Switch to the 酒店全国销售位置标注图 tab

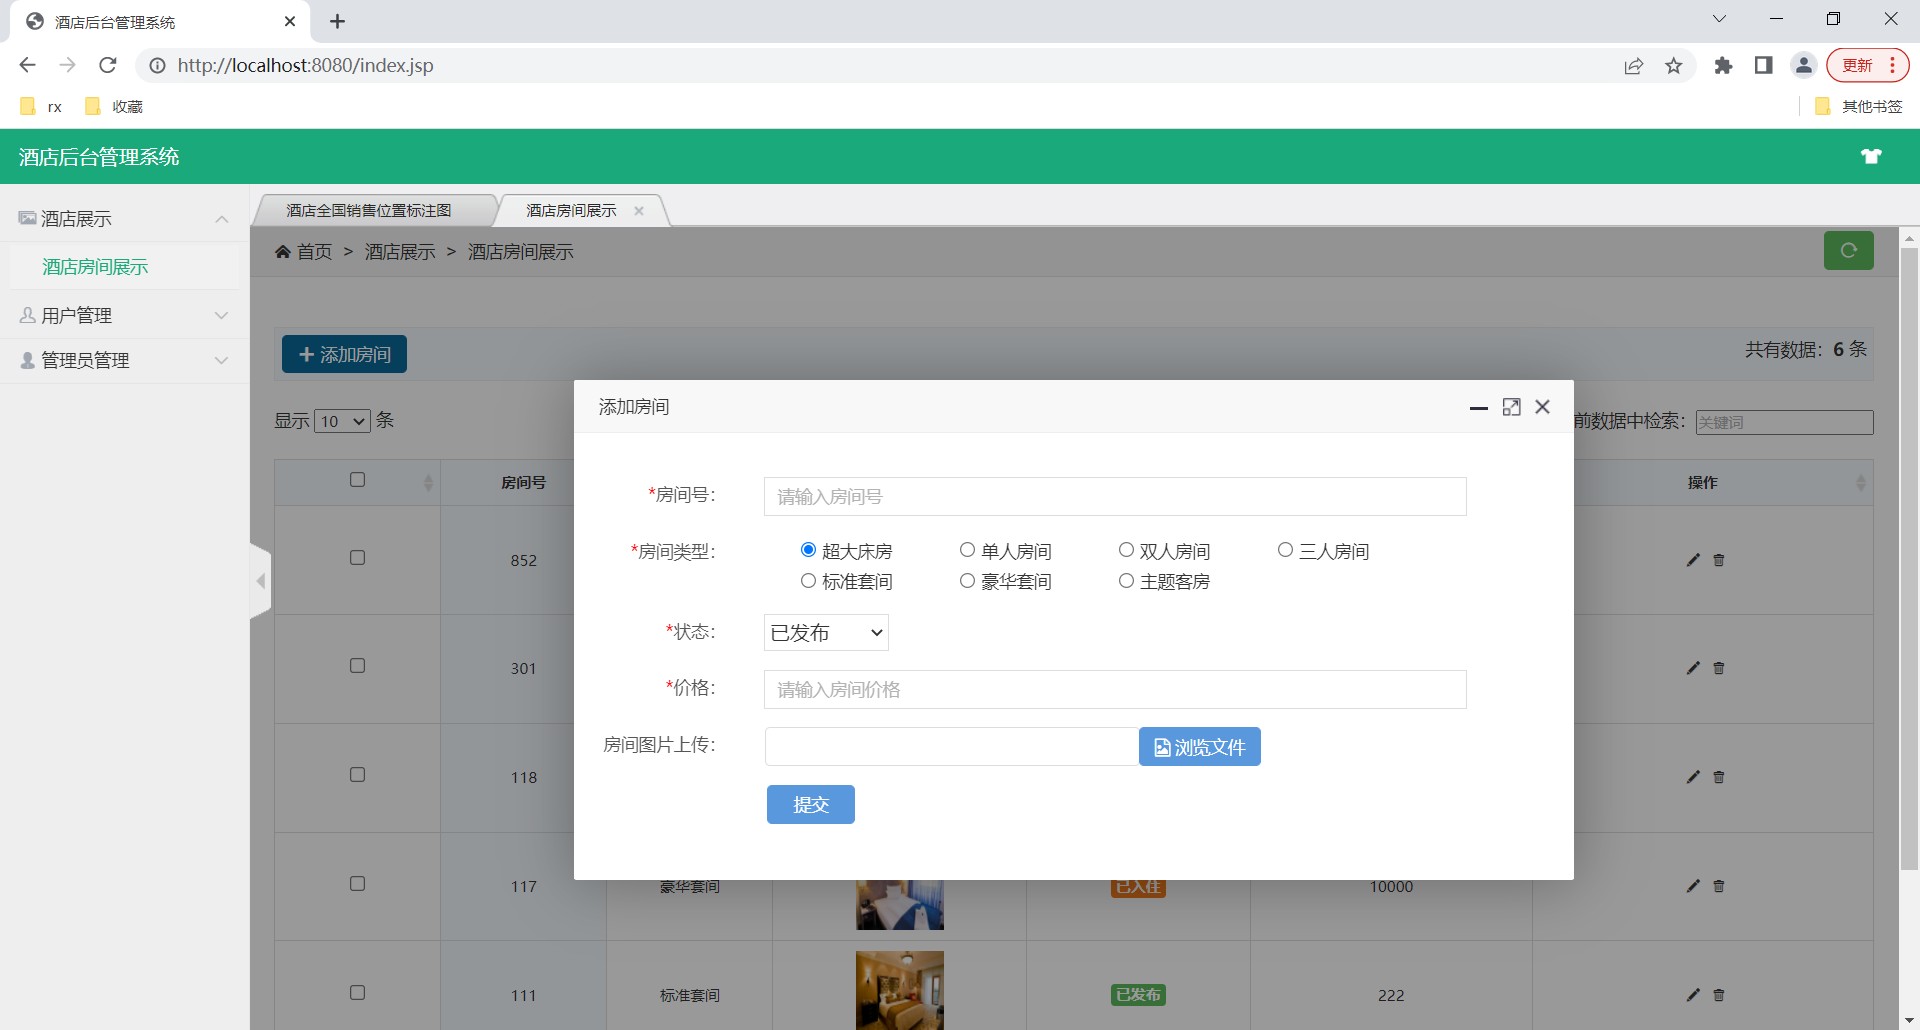[369, 209]
